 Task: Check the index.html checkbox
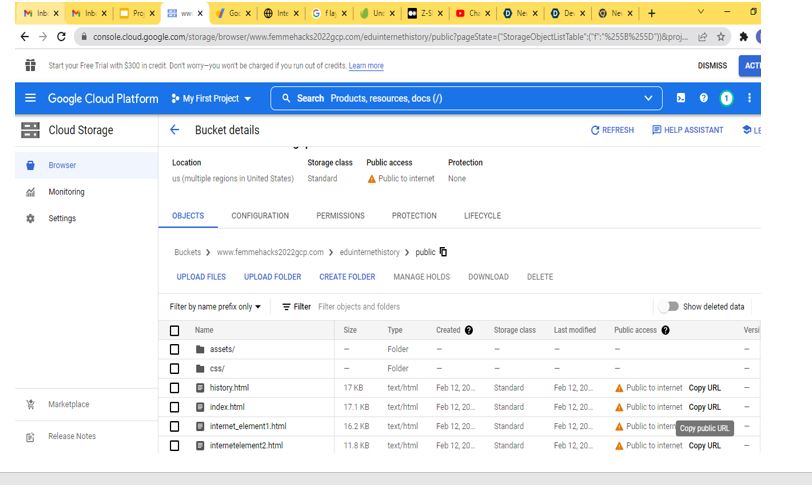click(x=175, y=407)
